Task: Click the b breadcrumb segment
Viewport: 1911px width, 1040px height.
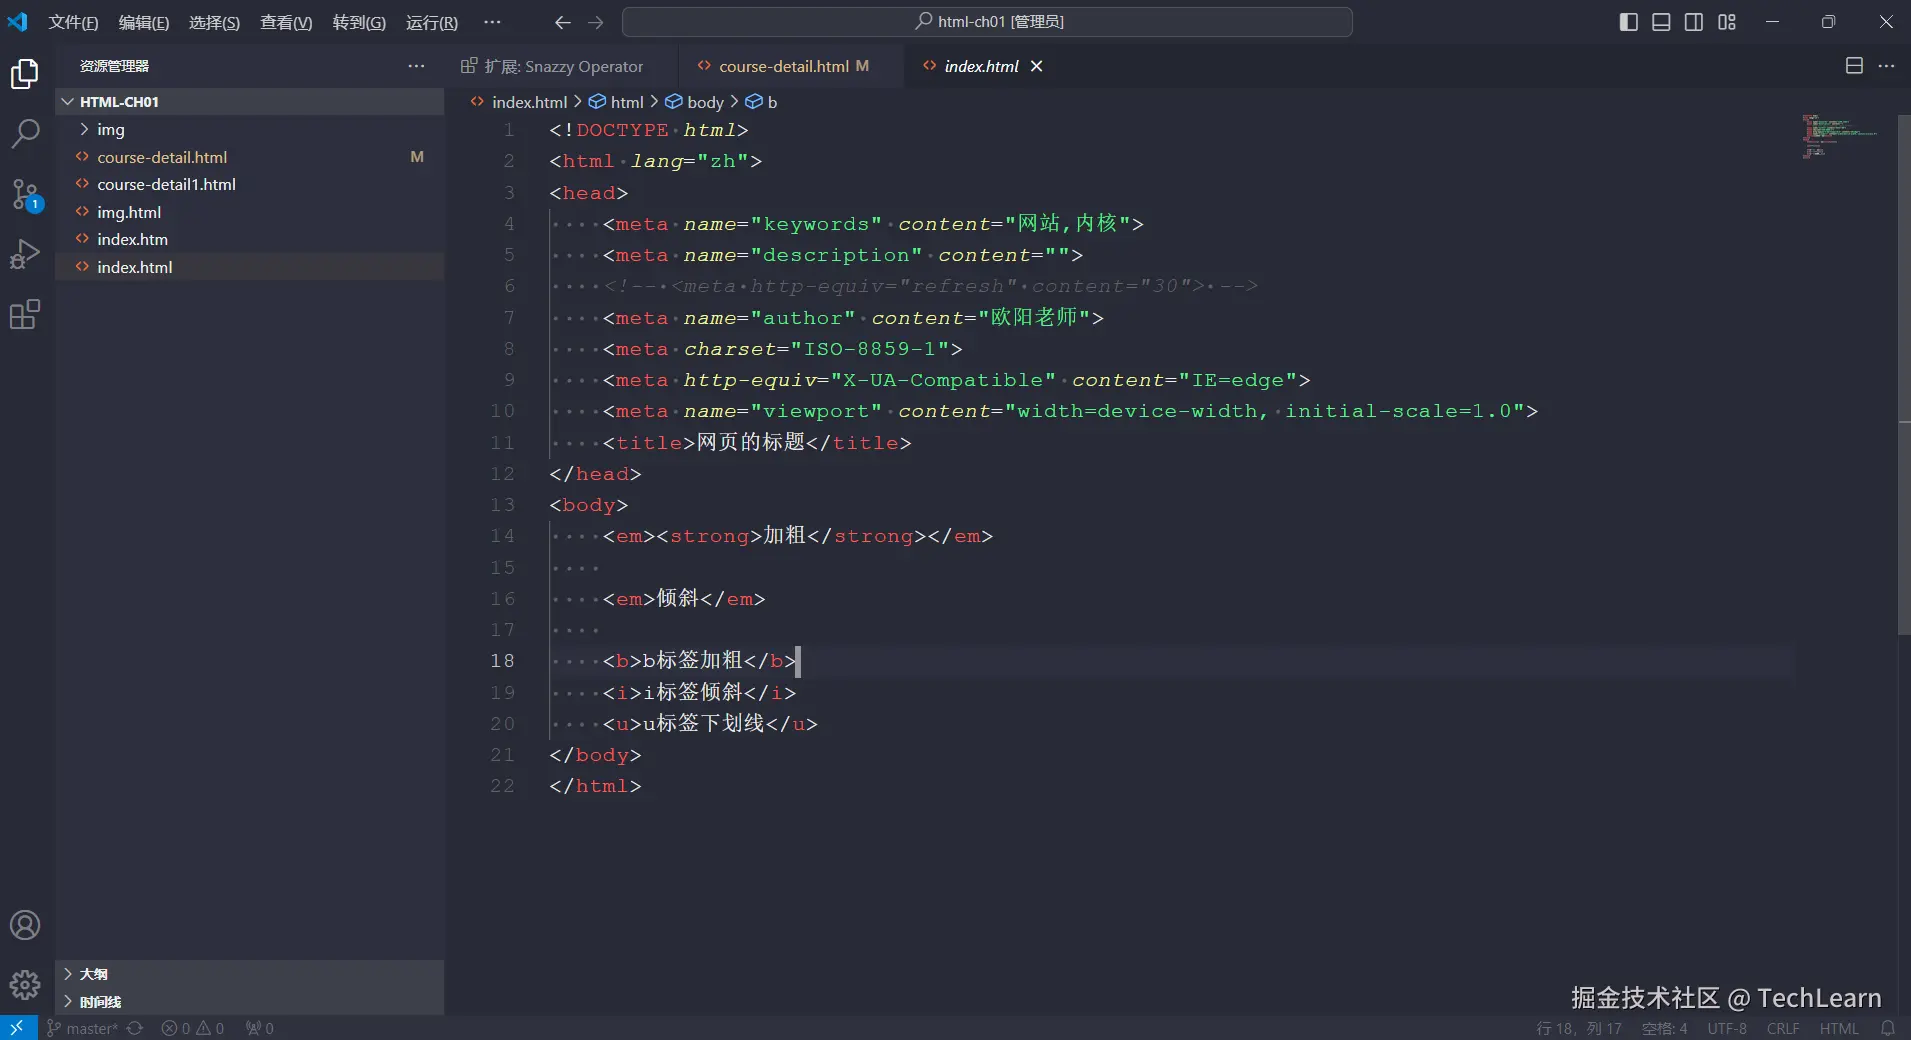Action: [761, 102]
